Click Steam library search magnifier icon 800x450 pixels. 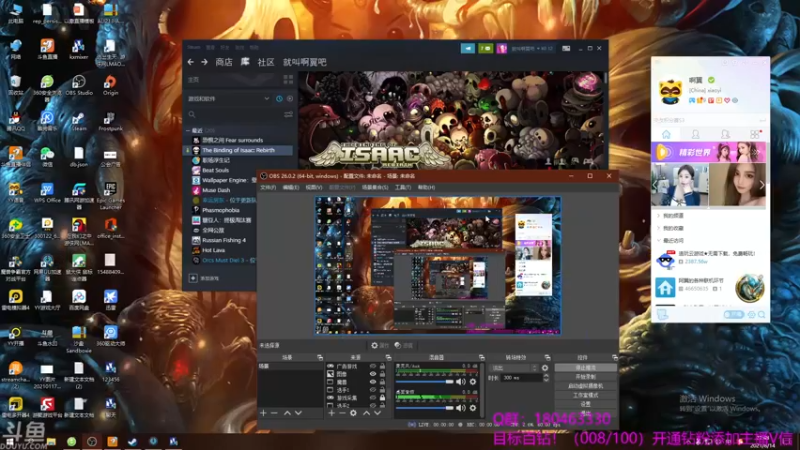(x=192, y=115)
